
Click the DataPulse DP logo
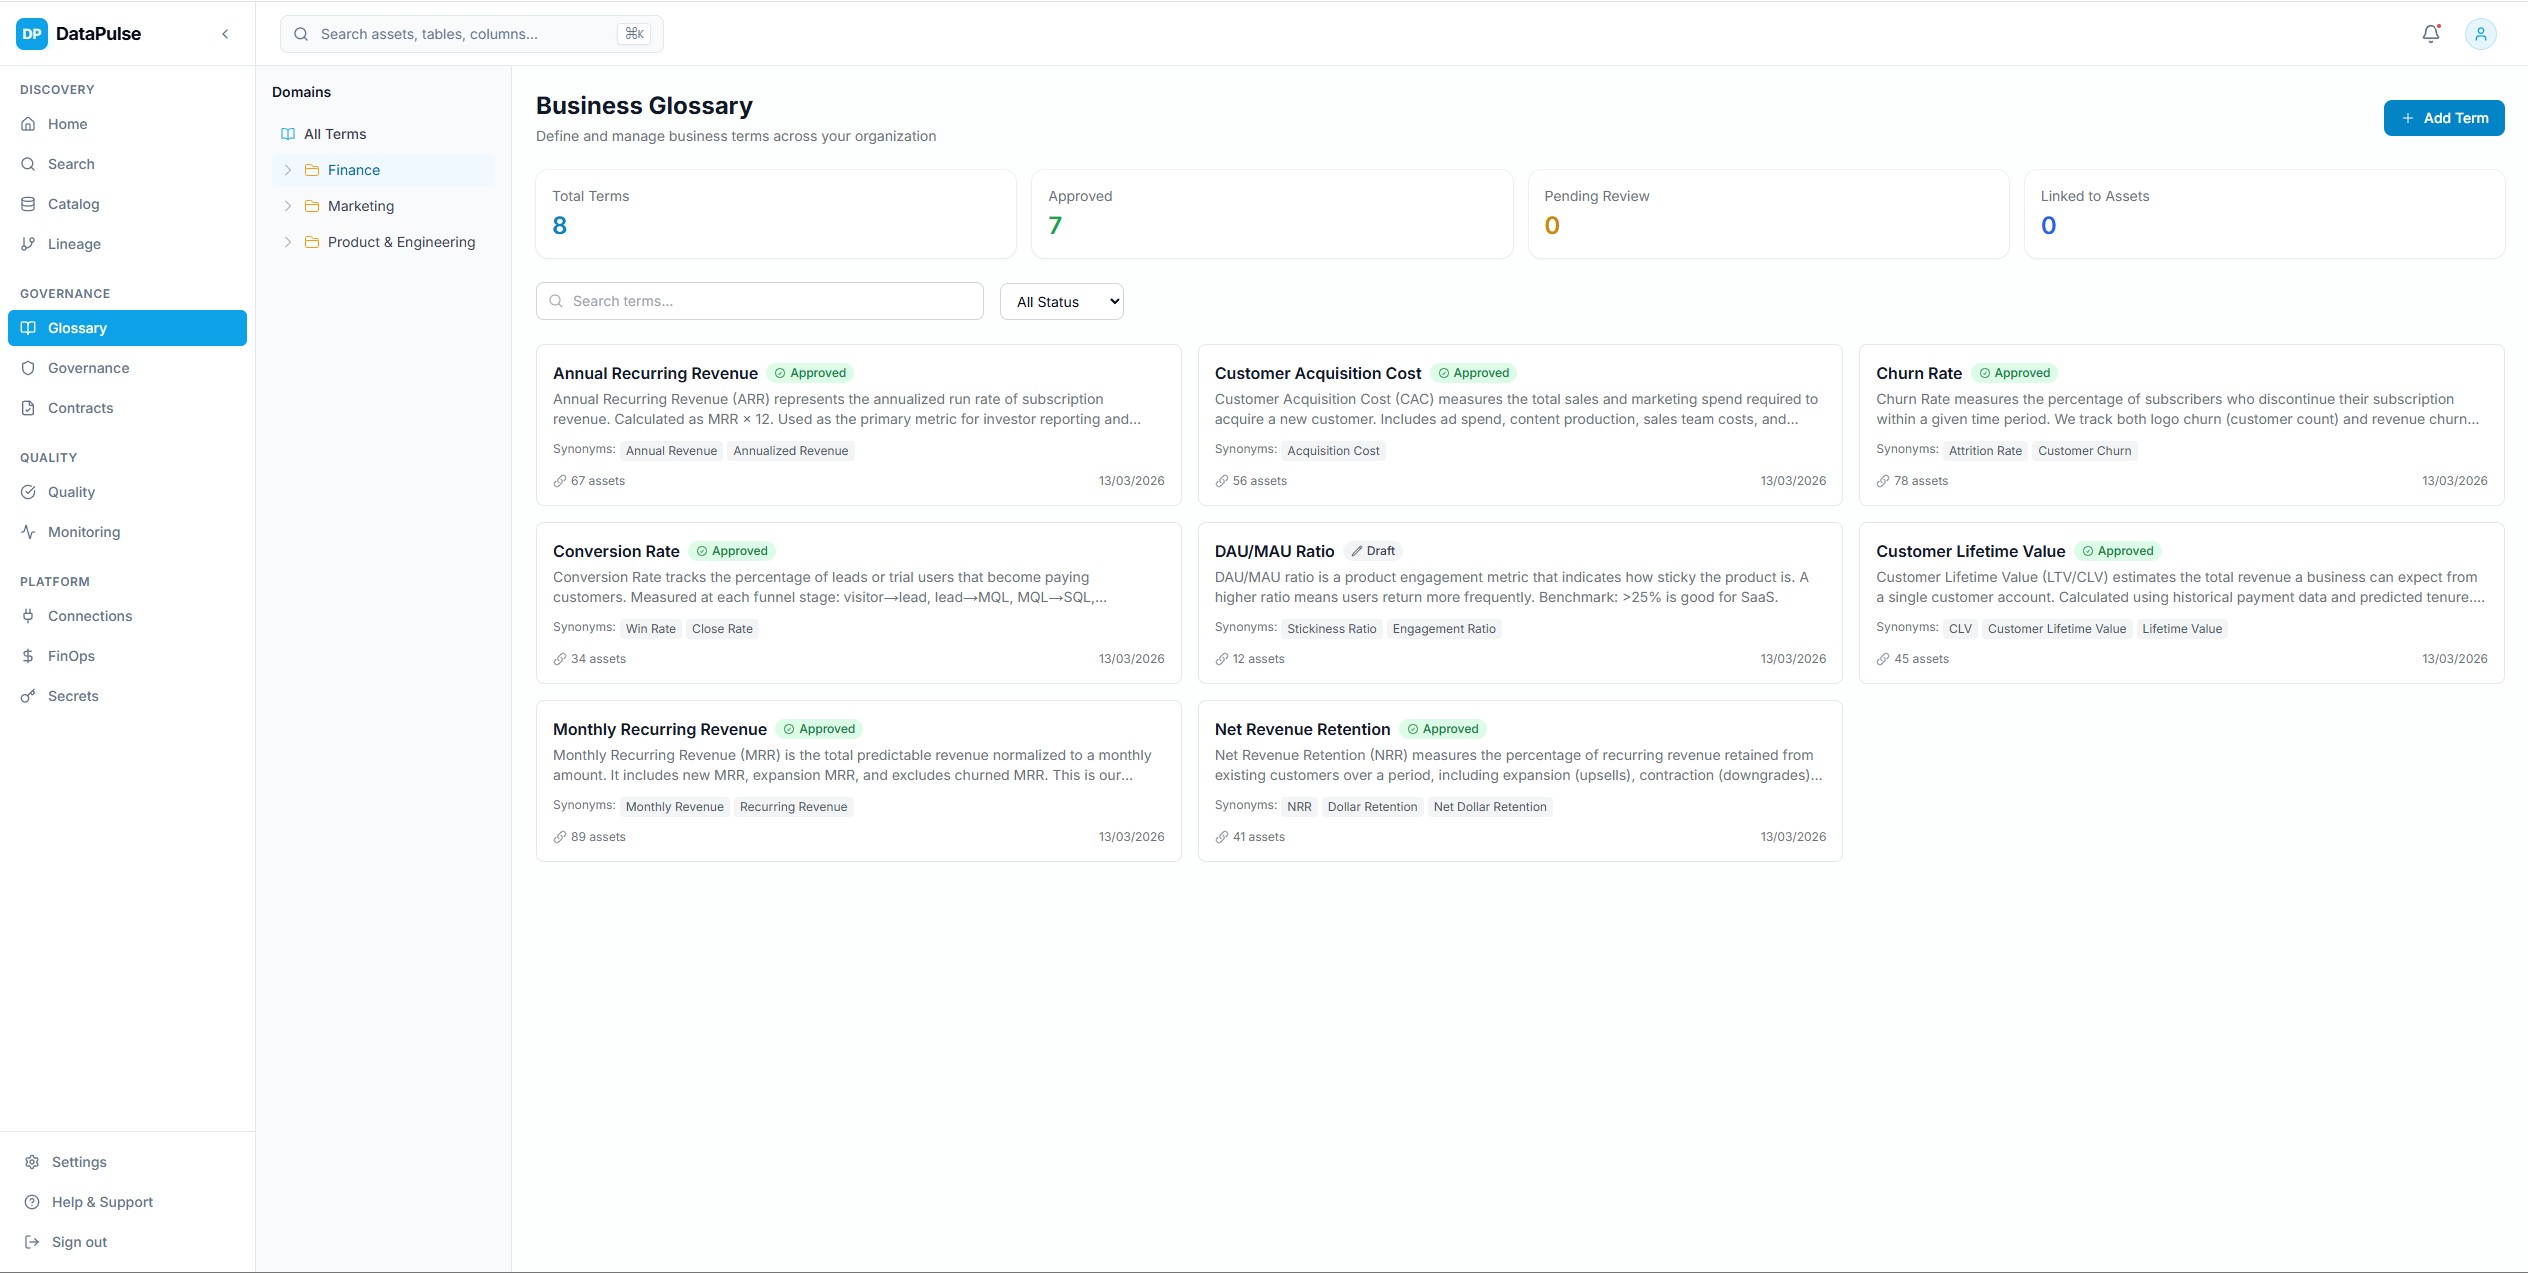click(32, 34)
